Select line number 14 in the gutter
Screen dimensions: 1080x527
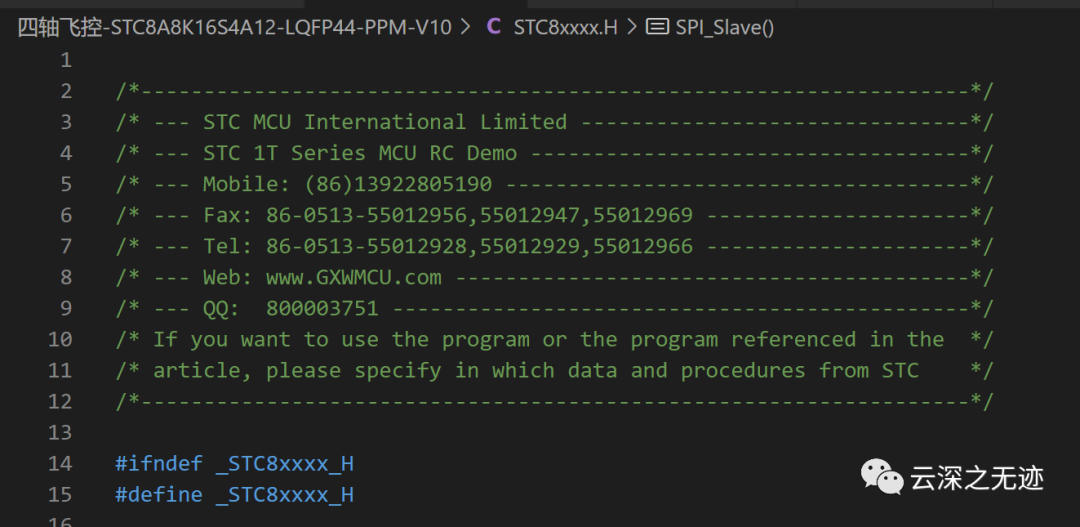(x=60, y=463)
